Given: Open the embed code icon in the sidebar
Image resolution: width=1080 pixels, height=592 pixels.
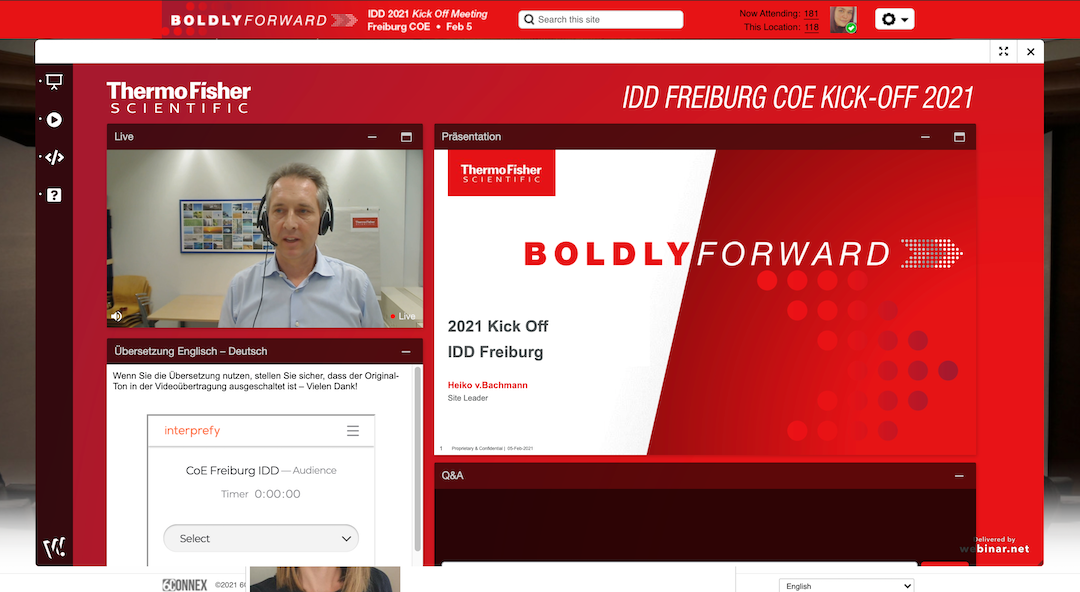Looking at the screenshot, I should [x=54, y=157].
